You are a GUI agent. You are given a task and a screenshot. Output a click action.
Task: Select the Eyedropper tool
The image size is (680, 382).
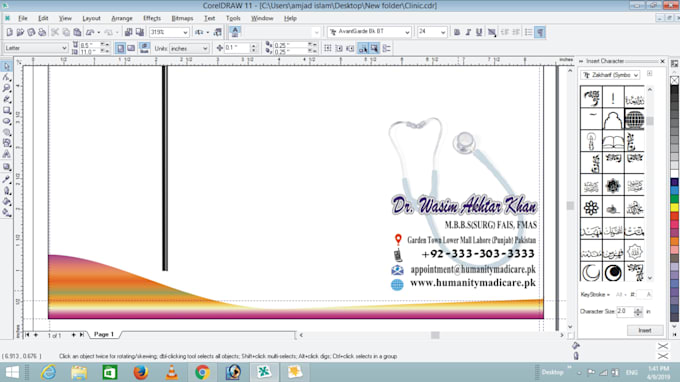7,179
